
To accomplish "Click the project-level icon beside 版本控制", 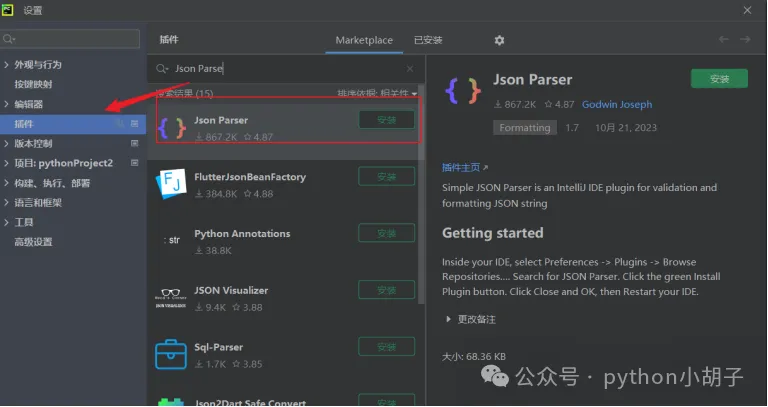I will (x=135, y=143).
